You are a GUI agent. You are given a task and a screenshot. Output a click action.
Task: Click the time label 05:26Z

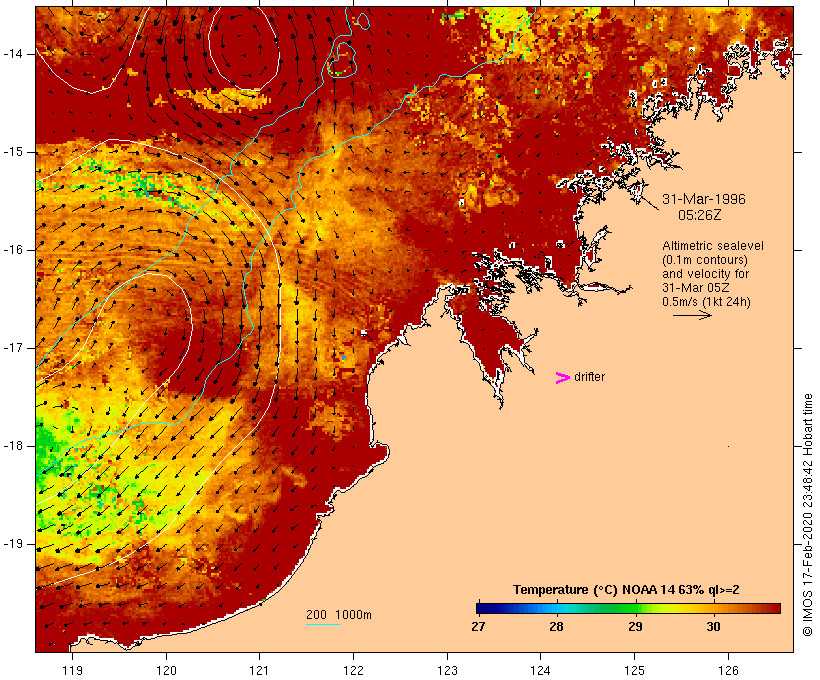pos(699,215)
